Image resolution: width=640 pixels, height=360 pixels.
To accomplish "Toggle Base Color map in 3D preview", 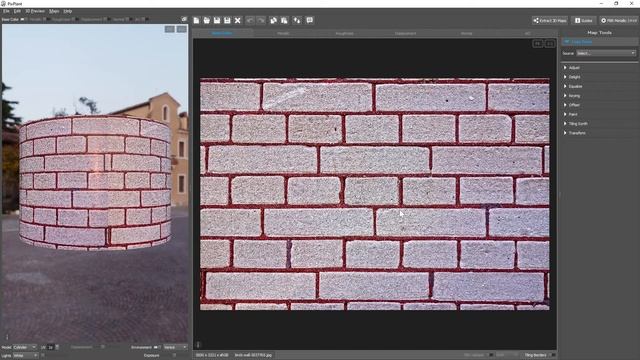I will (x=24, y=19).
